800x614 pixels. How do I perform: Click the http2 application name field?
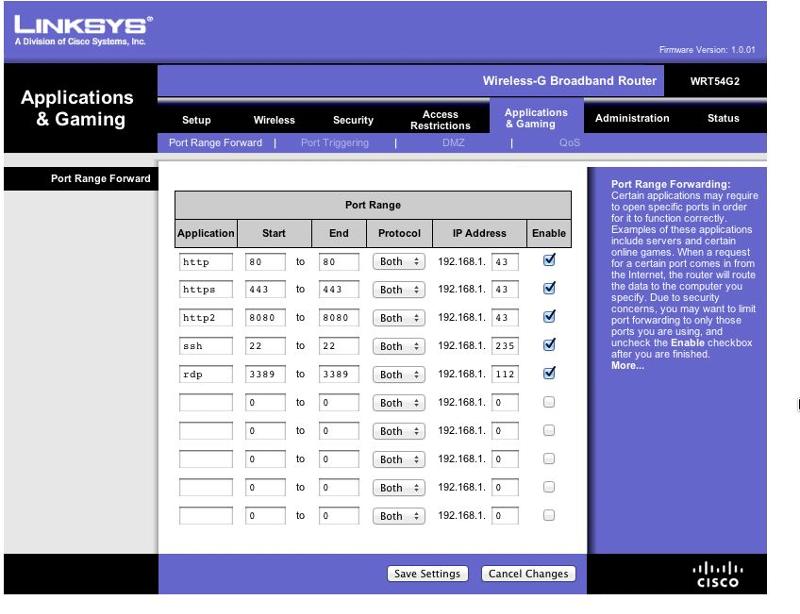206,318
